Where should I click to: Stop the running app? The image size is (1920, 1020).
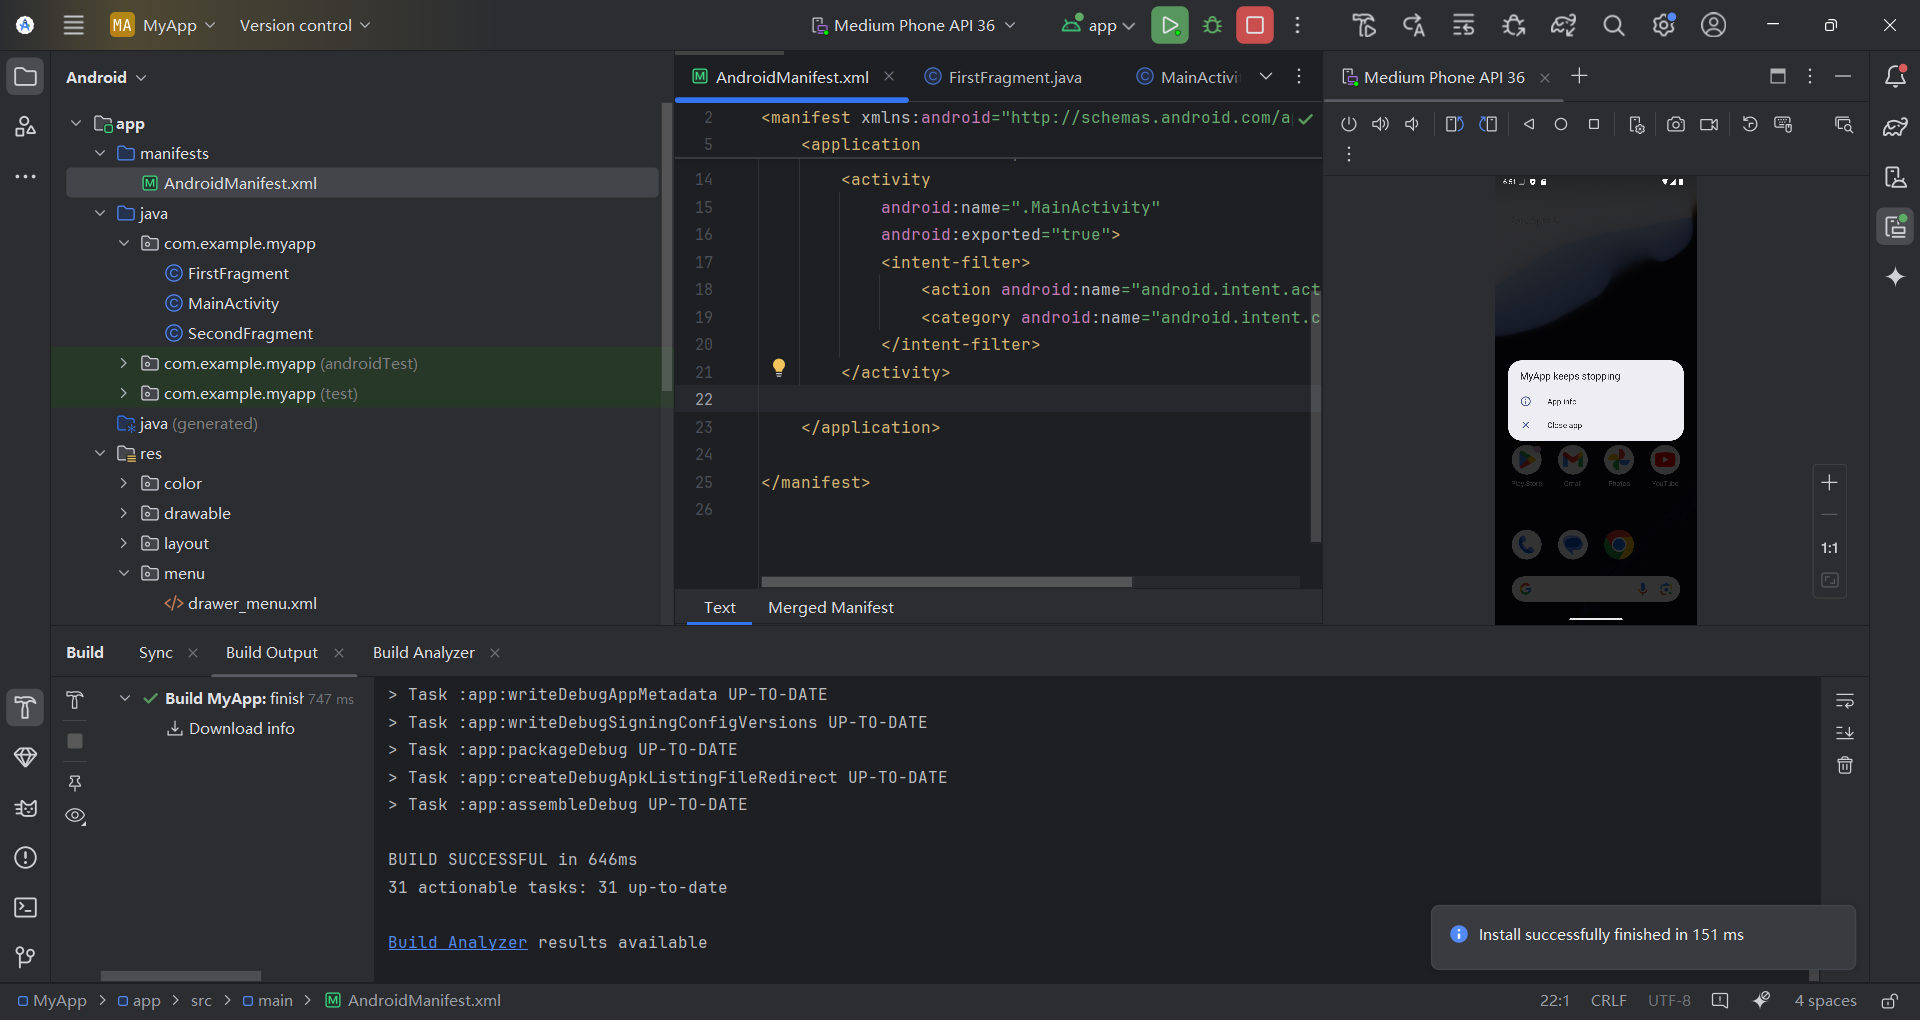point(1253,25)
